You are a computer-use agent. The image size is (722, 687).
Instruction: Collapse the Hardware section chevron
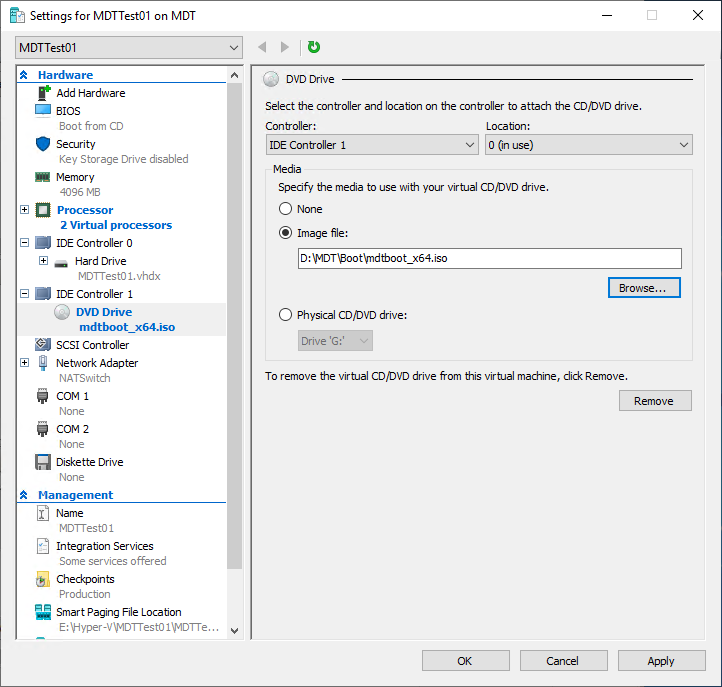[24, 75]
